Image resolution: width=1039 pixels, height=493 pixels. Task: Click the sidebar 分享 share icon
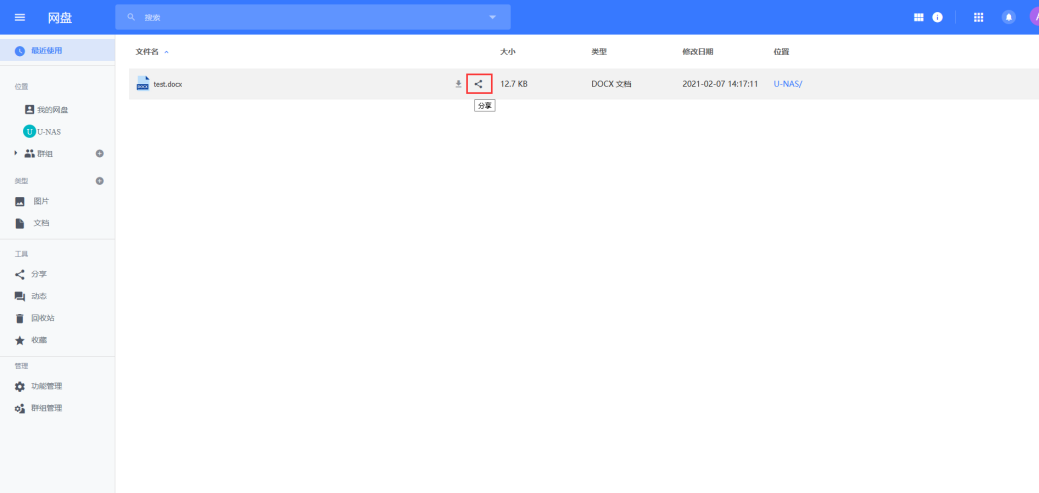click(x=20, y=274)
